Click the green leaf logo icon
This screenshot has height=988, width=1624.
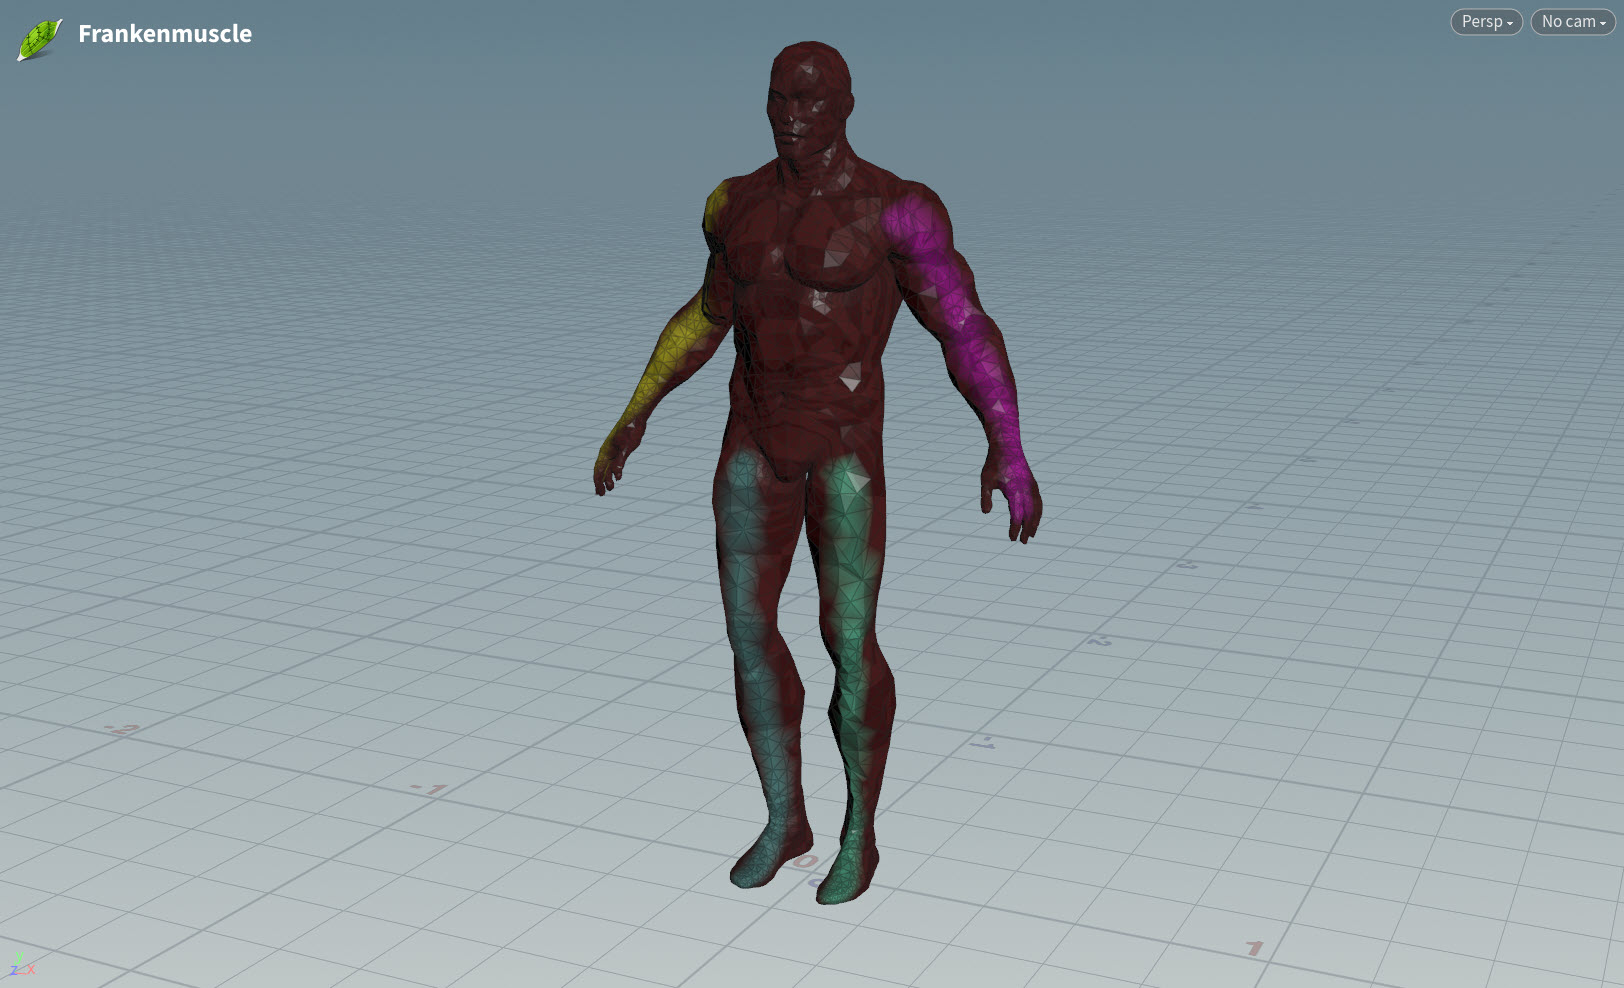coord(39,39)
